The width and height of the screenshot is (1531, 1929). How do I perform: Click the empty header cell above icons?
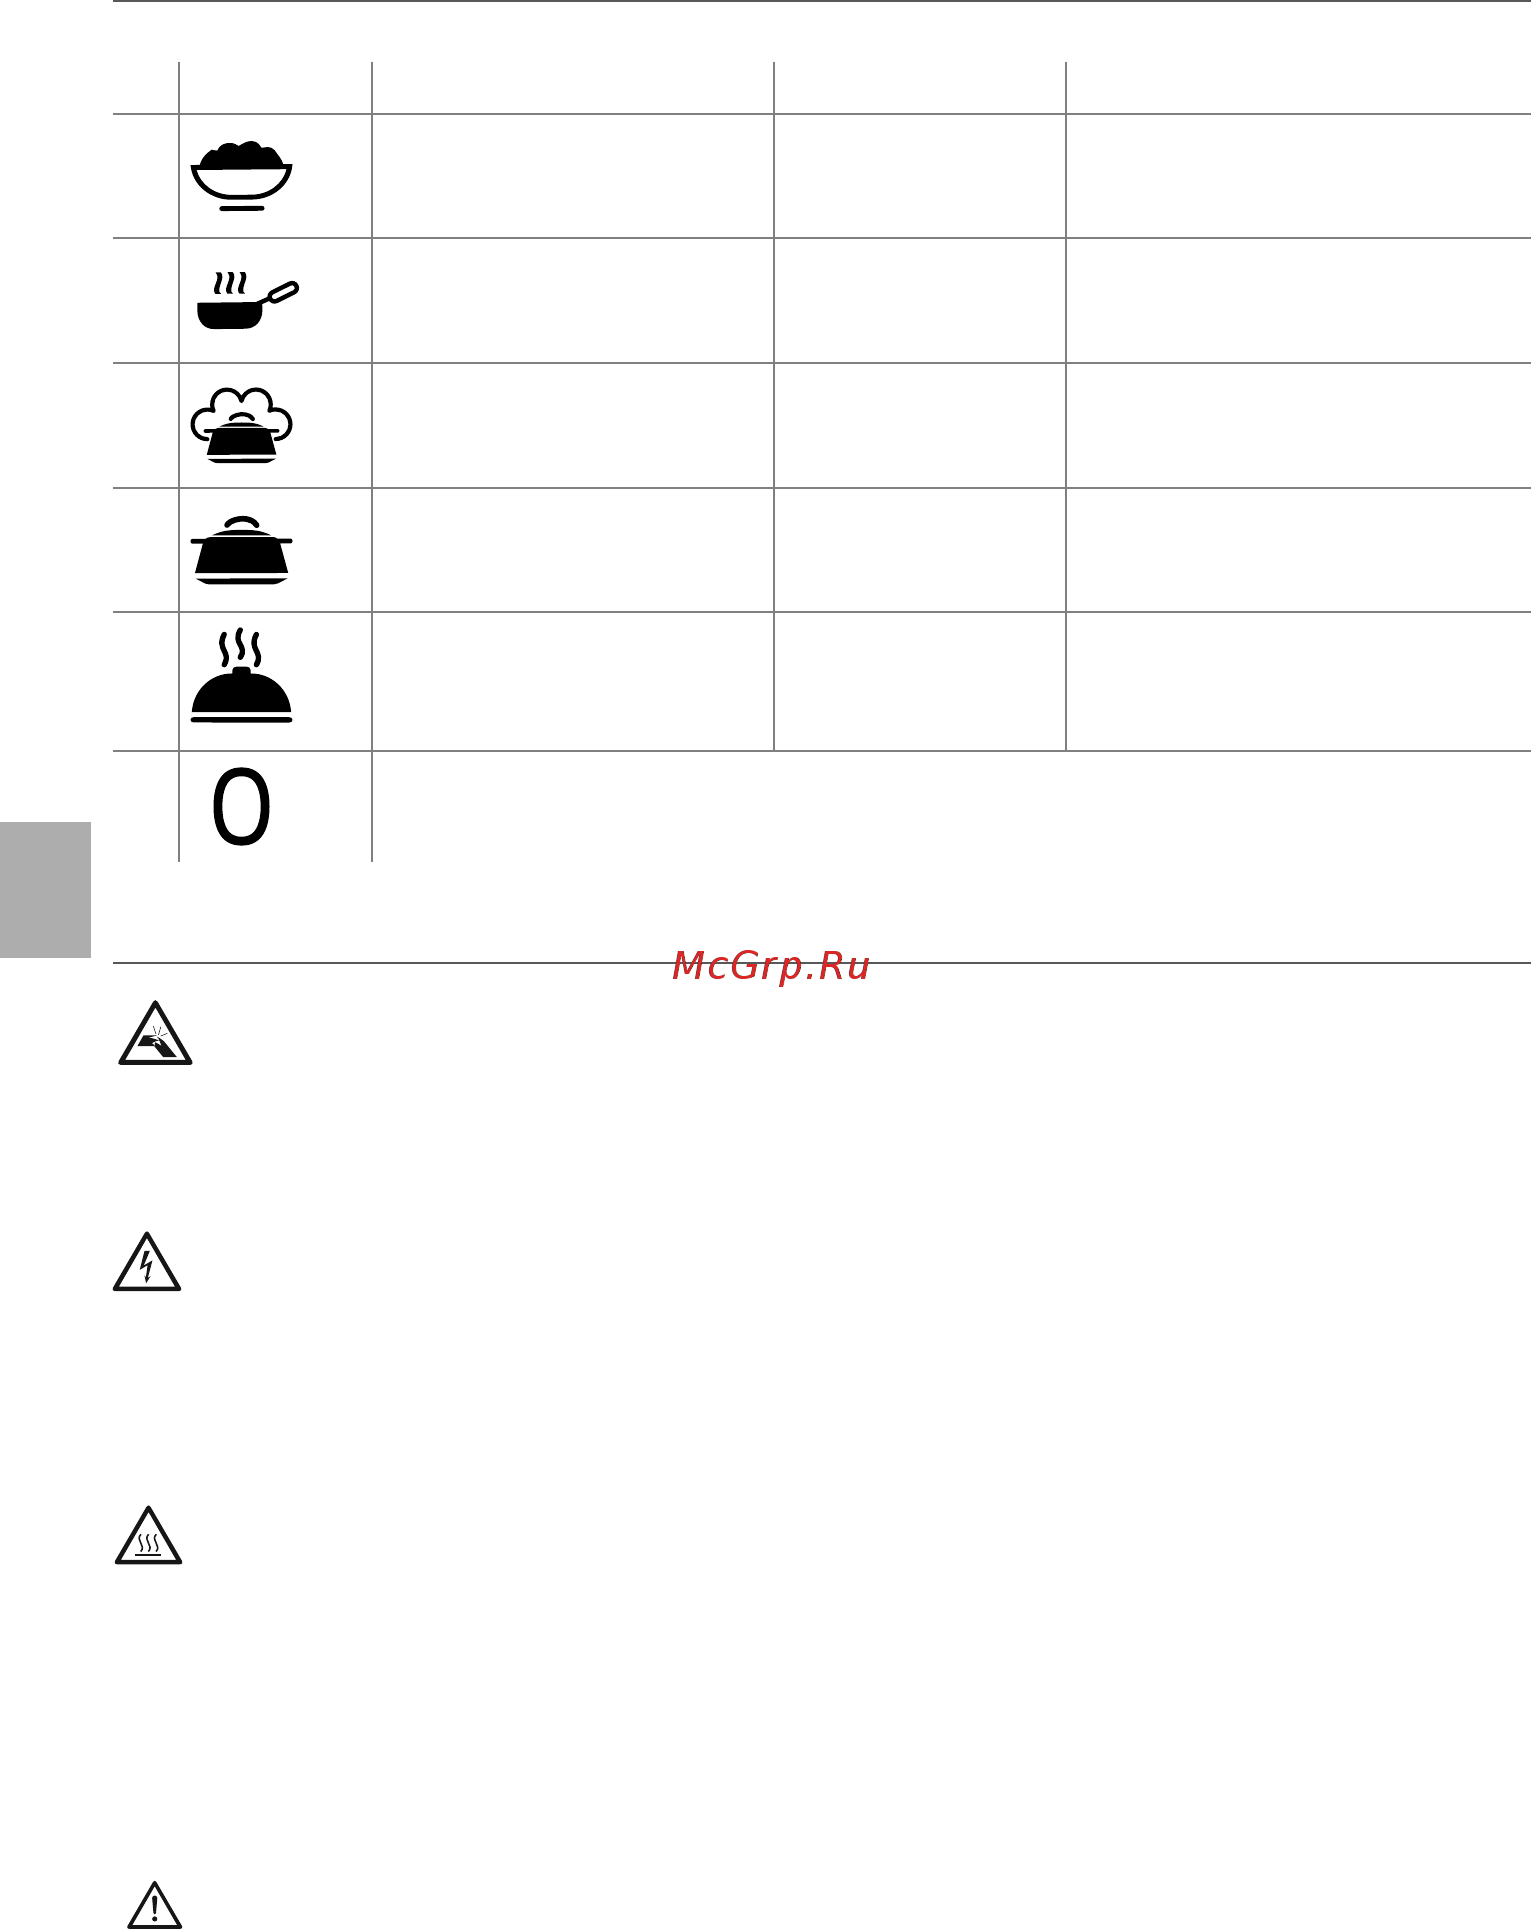(x=275, y=88)
